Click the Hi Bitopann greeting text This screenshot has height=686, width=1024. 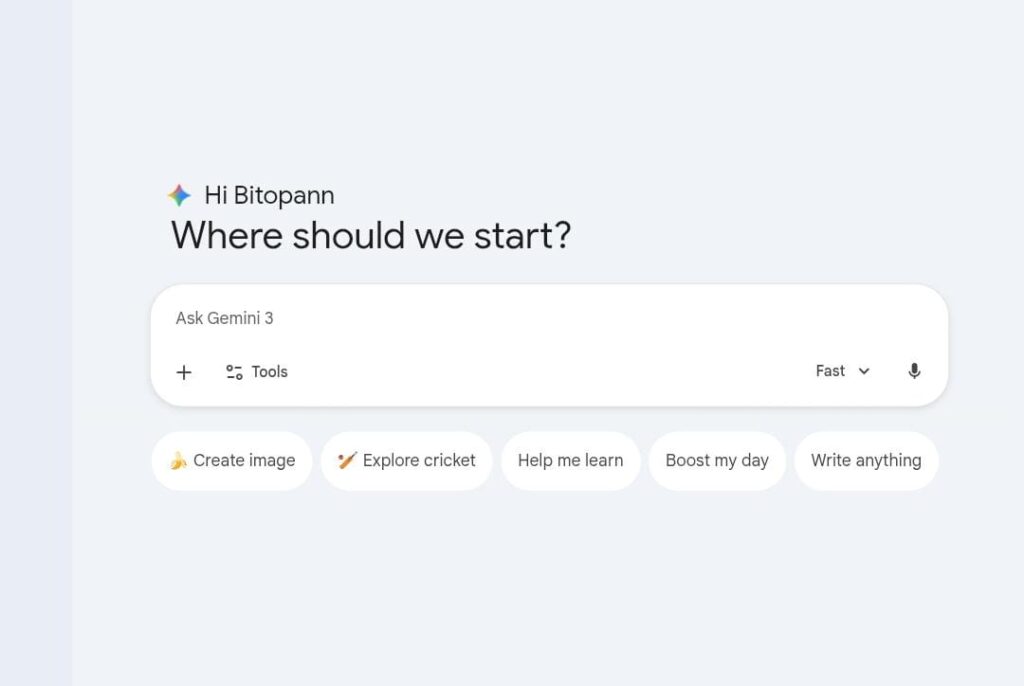click(269, 195)
